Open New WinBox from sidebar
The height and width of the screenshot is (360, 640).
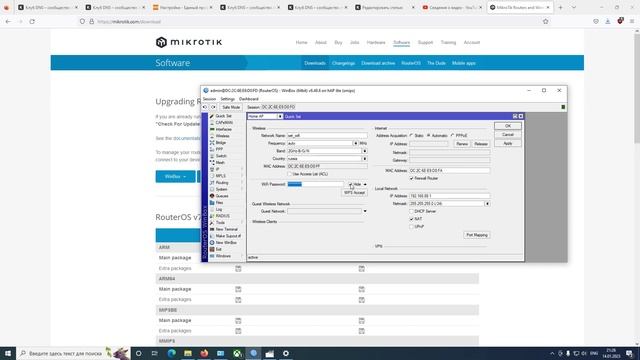[x=226, y=242]
